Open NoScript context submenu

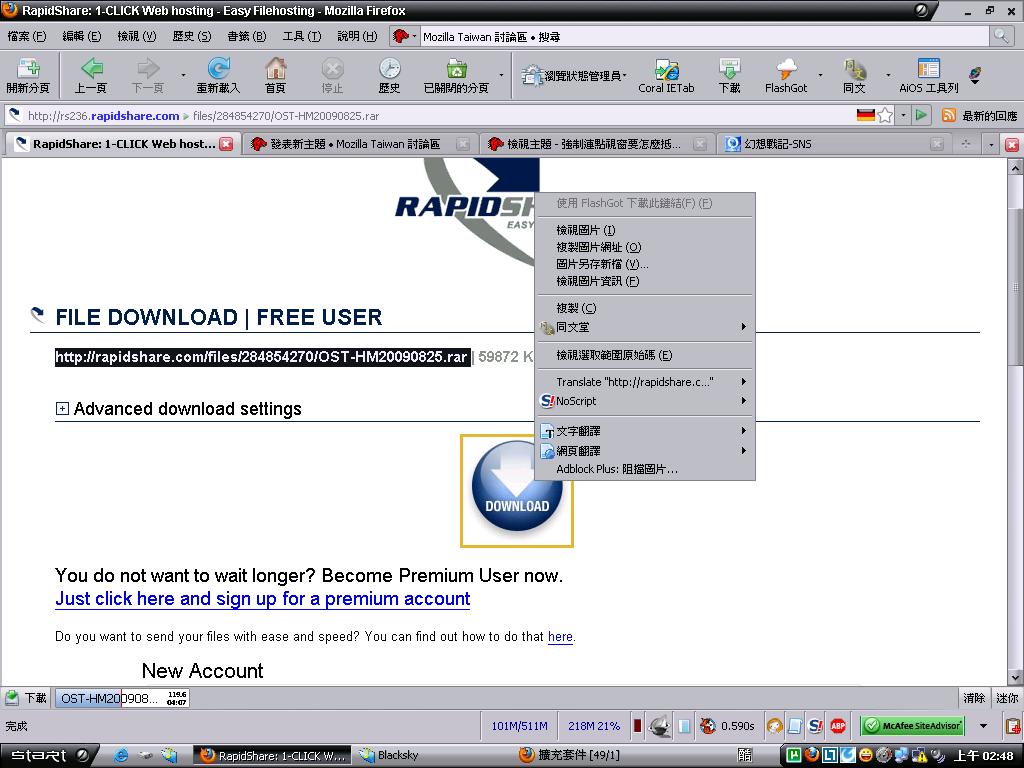coord(645,401)
